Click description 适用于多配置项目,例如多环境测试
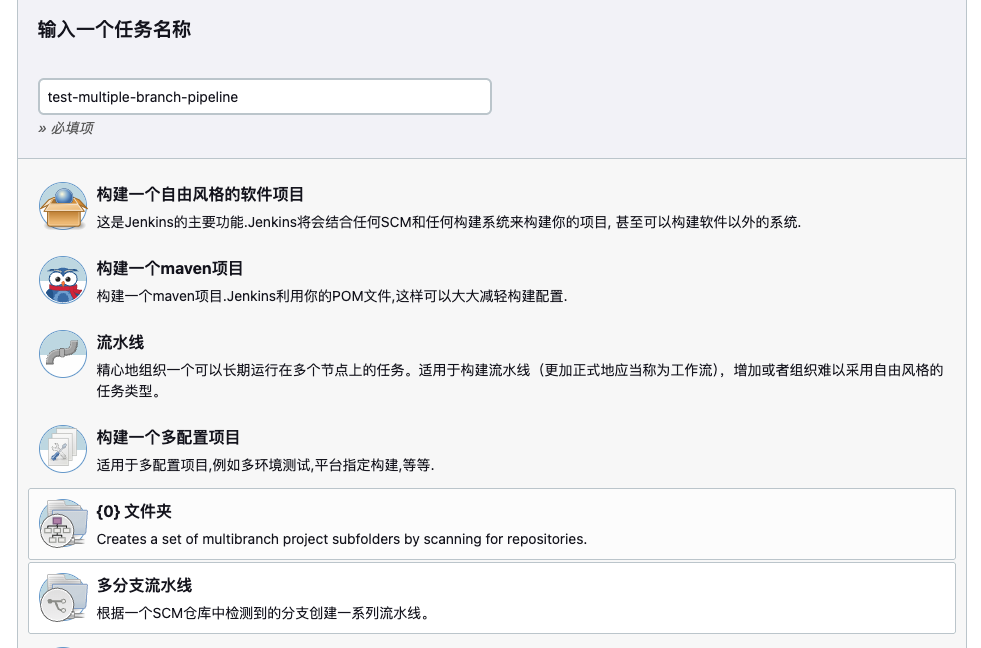This screenshot has width=981, height=648. click(x=265, y=465)
